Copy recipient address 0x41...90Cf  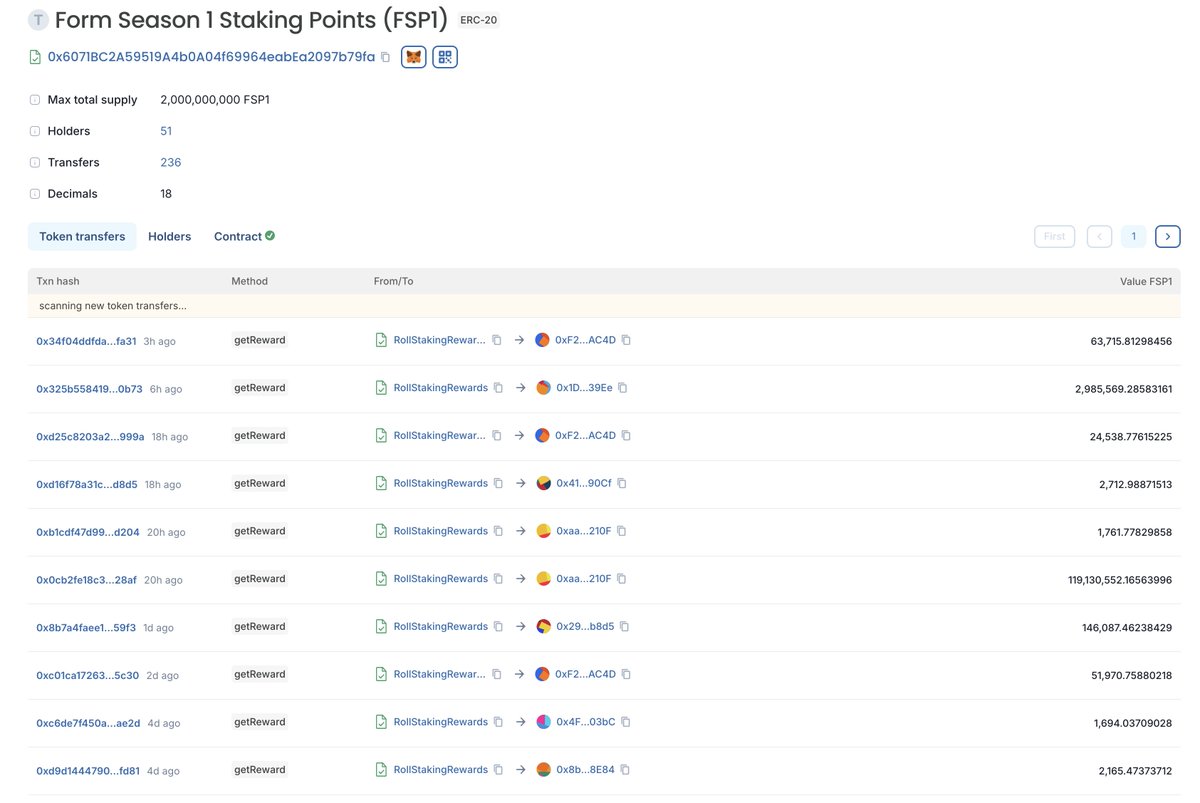[622, 483]
